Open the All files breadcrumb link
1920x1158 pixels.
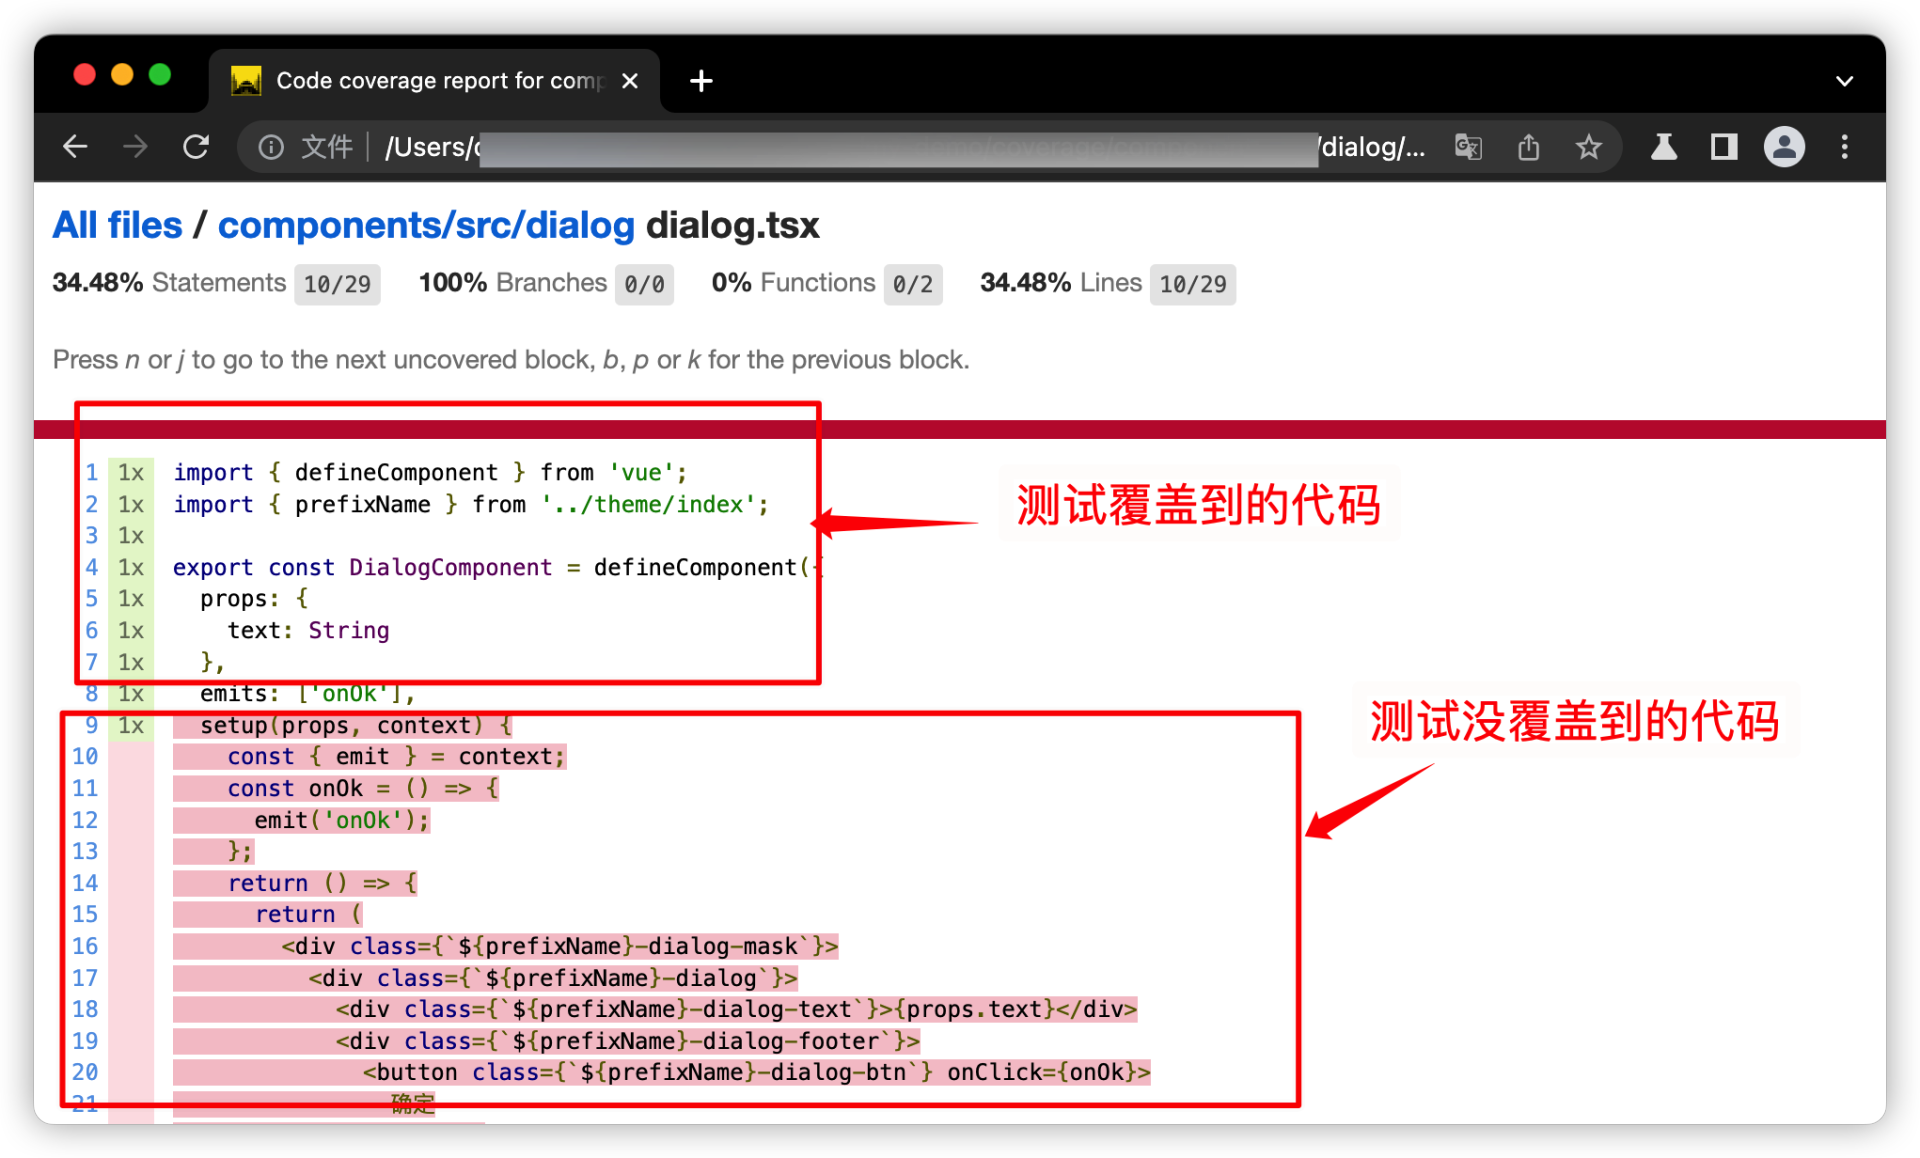pos(117,225)
